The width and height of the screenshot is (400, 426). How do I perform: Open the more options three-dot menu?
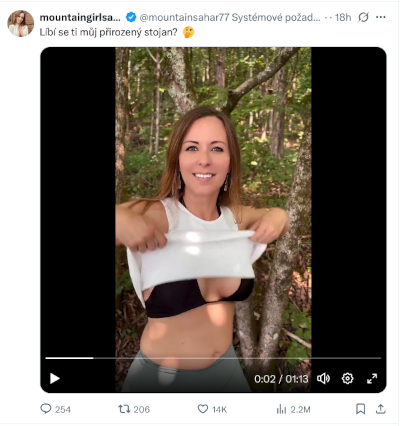click(381, 17)
